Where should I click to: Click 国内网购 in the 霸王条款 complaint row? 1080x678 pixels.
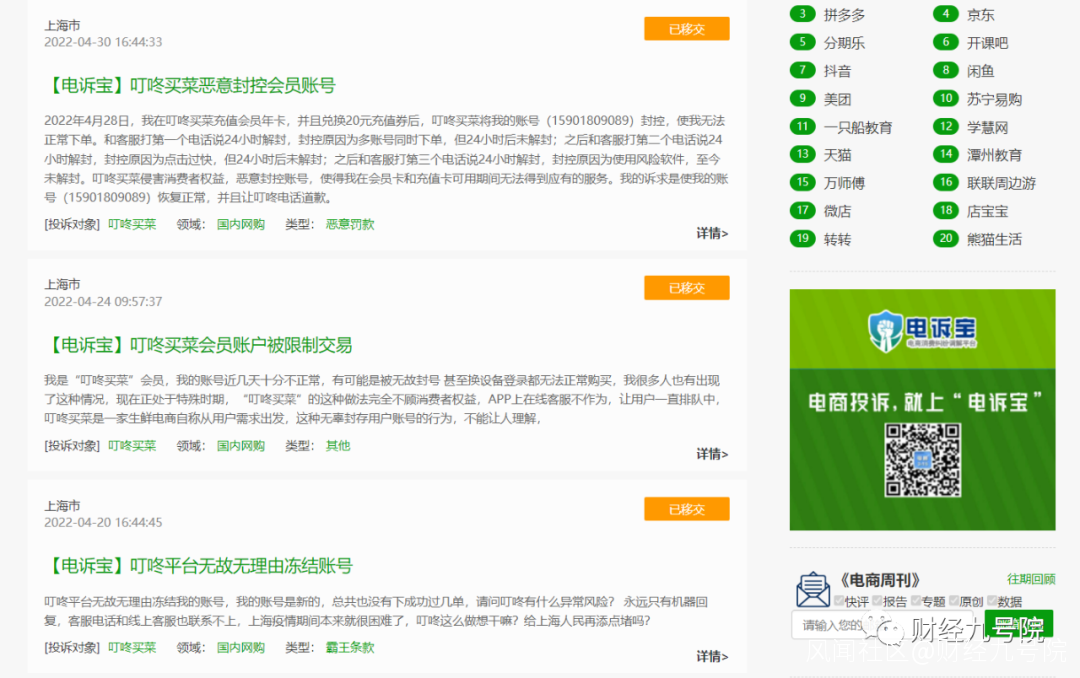pos(241,648)
